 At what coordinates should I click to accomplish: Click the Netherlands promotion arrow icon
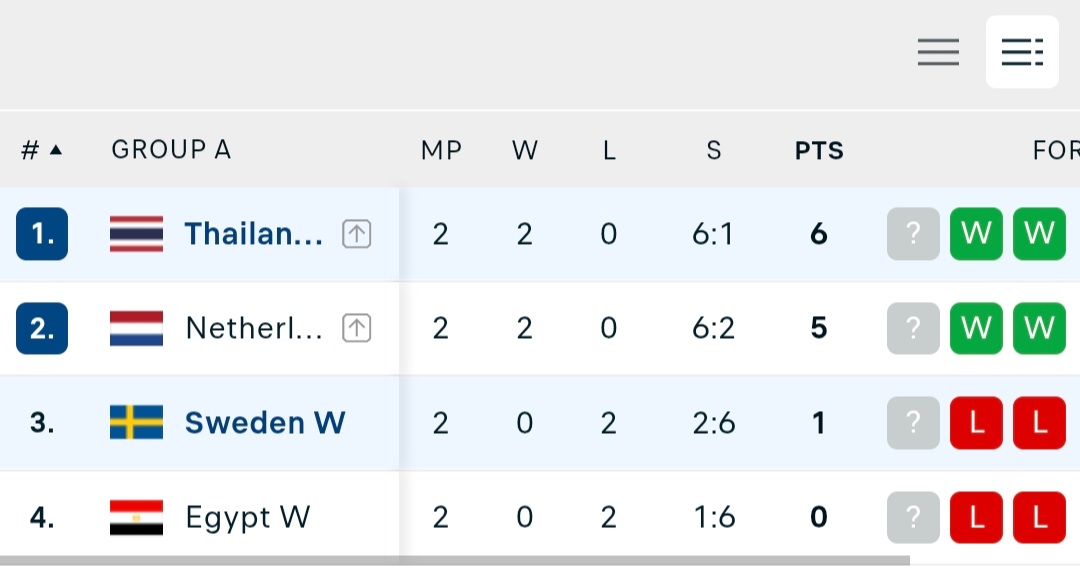click(357, 328)
